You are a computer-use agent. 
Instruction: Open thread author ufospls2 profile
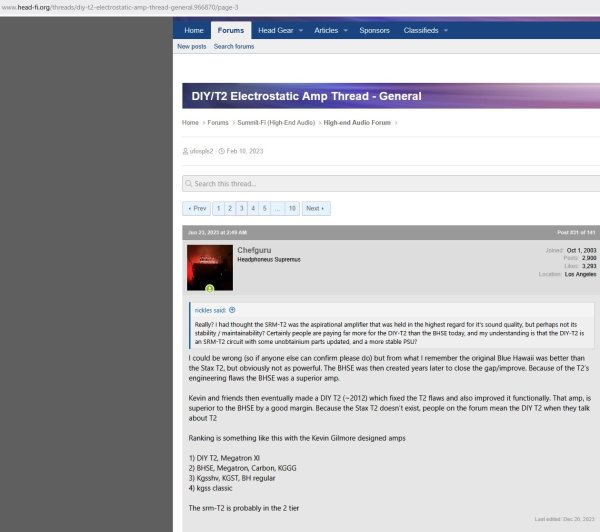pos(201,151)
